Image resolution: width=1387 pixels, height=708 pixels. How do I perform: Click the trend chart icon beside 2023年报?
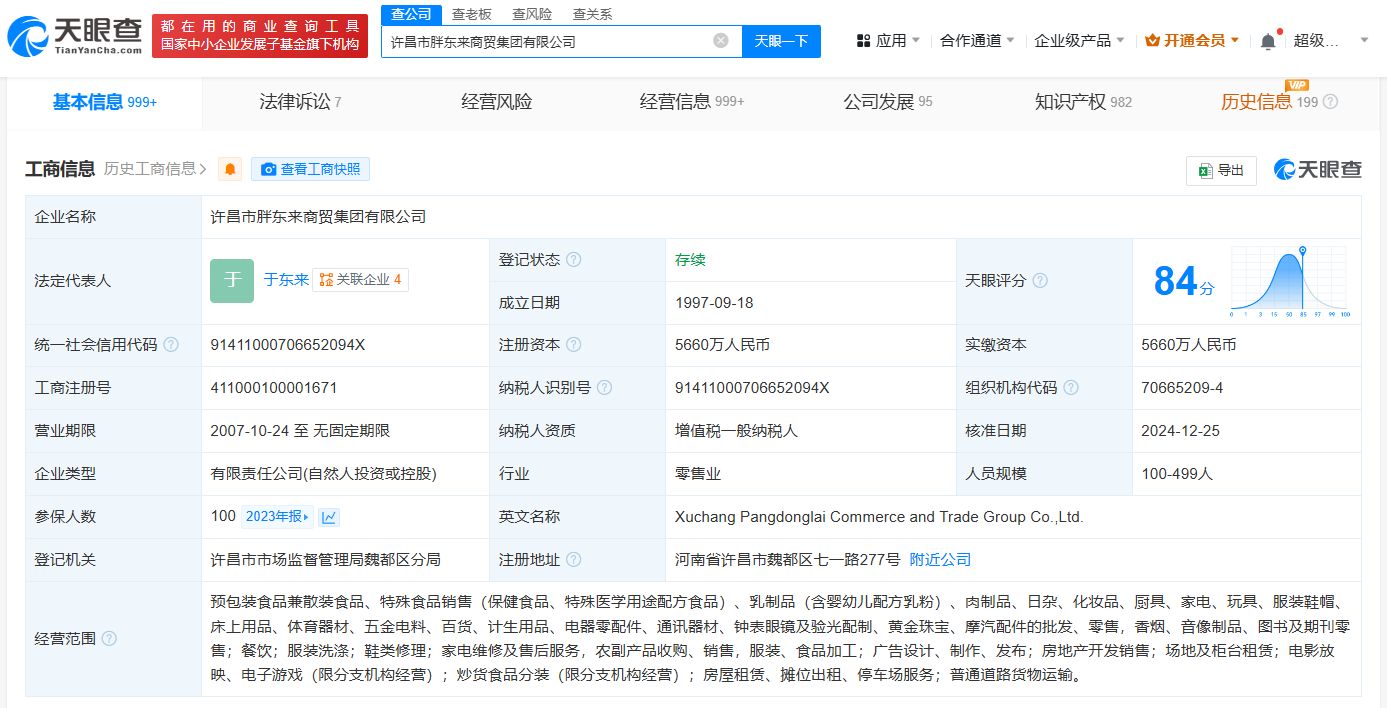click(329, 517)
